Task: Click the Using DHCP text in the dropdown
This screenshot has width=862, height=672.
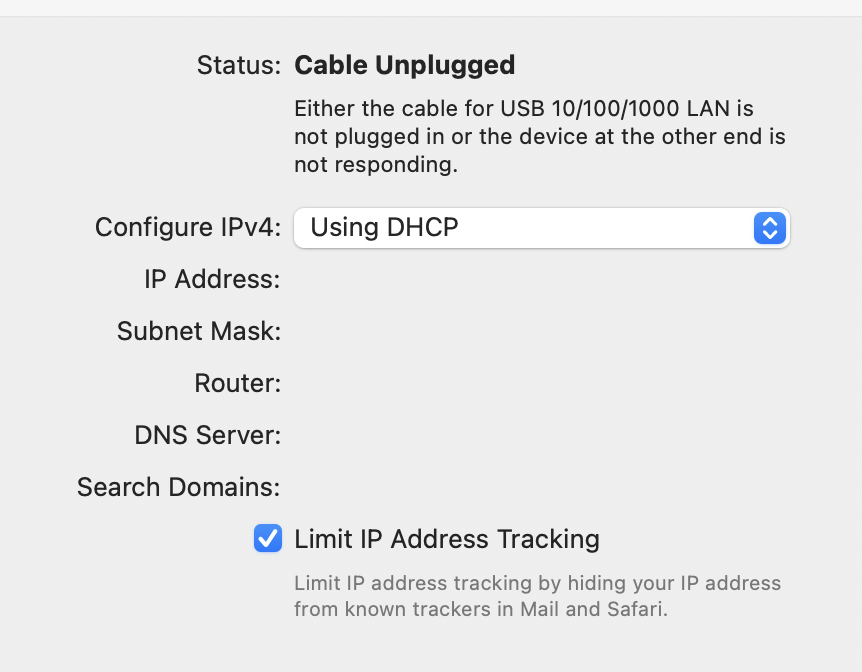Action: [384, 228]
